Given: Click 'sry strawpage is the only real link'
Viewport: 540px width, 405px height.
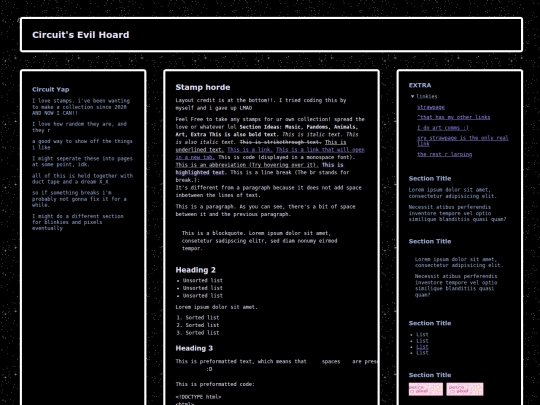Looking at the screenshot, I should [463, 141].
